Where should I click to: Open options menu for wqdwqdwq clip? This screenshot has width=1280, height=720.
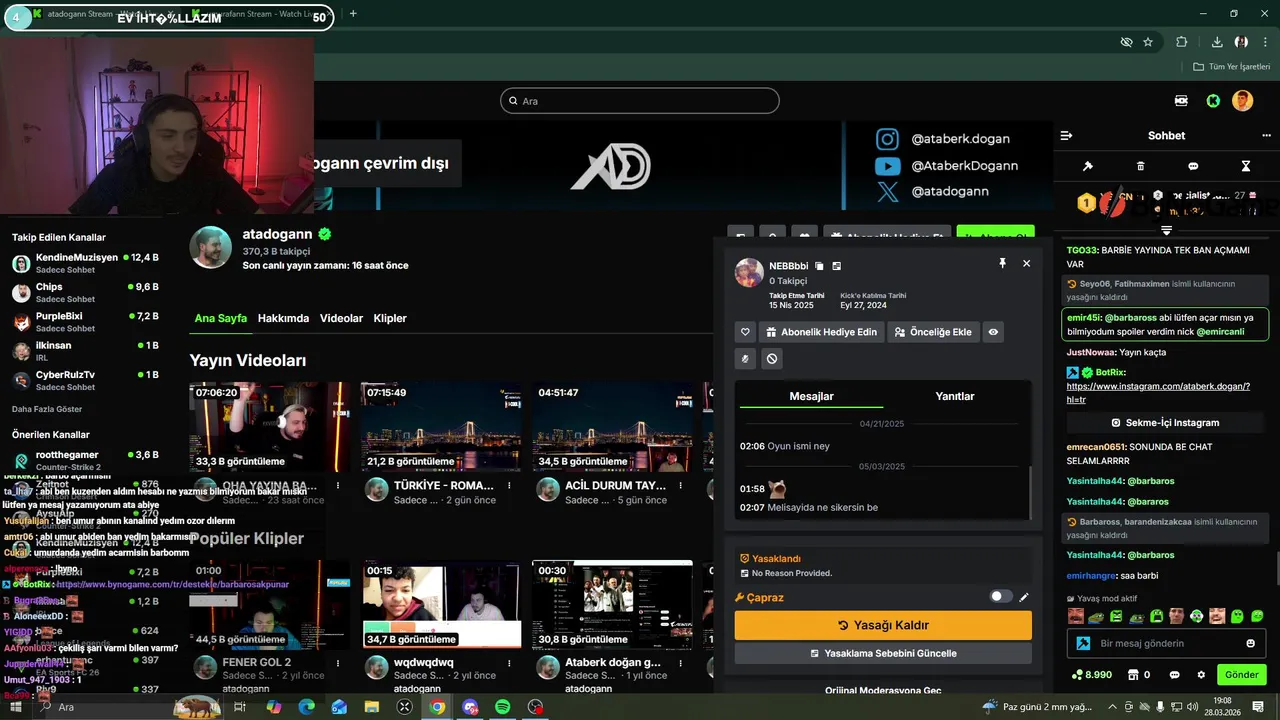[510, 662]
